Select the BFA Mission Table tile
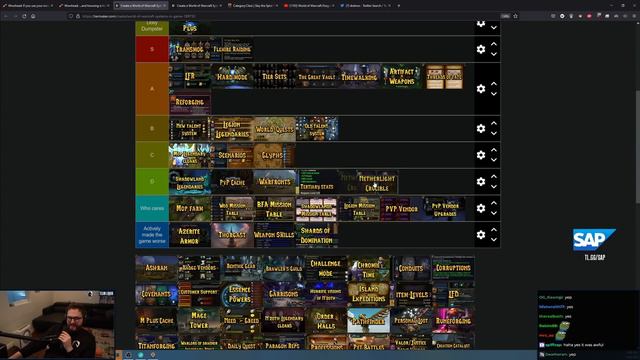Image resolution: width=640 pixels, height=360 pixels. click(274, 209)
